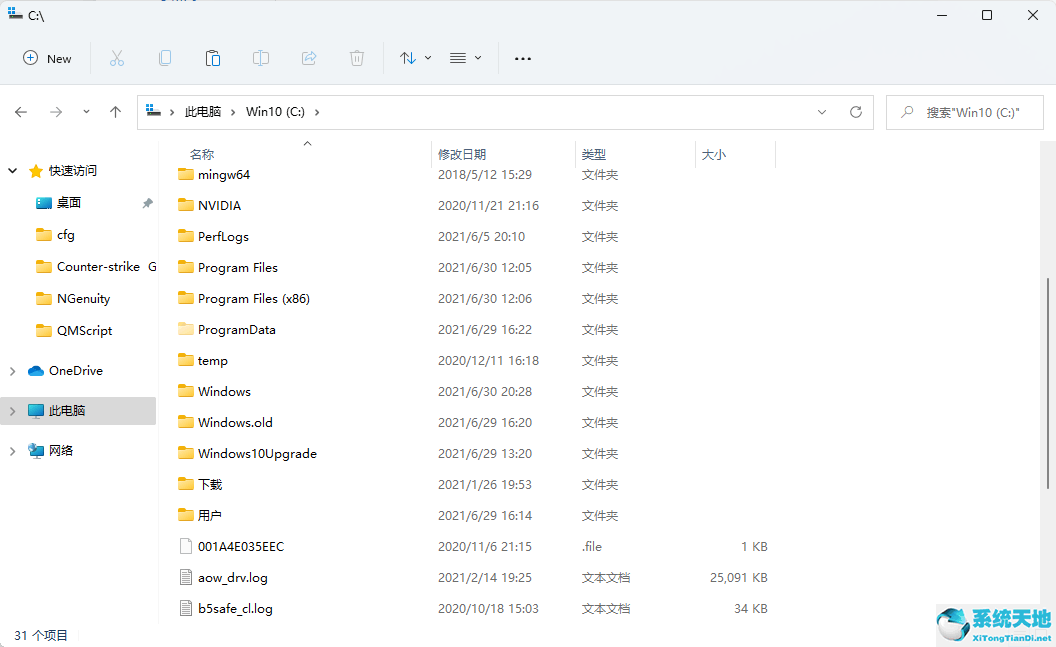Click the Copy icon in toolbar
1056x647 pixels.
(165, 59)
